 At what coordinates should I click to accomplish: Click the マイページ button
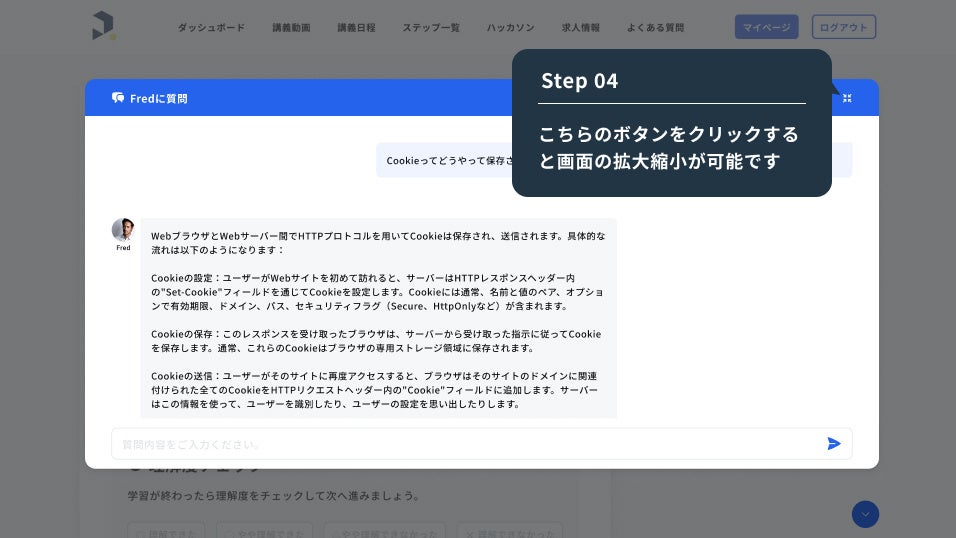(x=766, y=27)
